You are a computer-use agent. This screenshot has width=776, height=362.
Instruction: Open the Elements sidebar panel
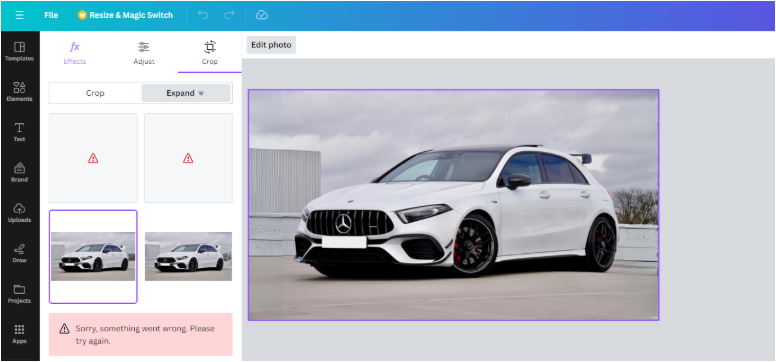(19, 92)
